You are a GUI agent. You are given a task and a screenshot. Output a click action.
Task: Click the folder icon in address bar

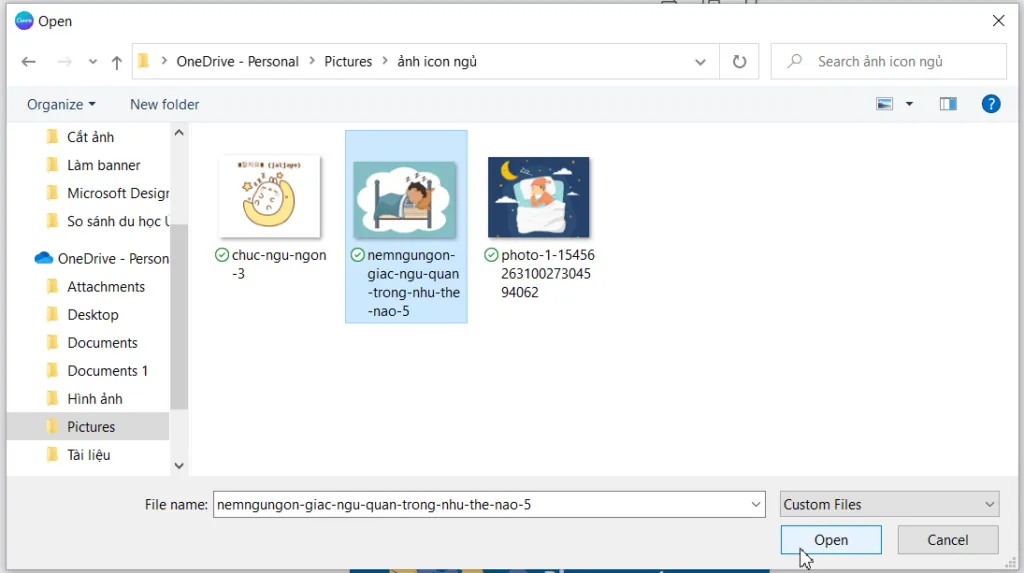pyautogui.click(x=144, y=61)
